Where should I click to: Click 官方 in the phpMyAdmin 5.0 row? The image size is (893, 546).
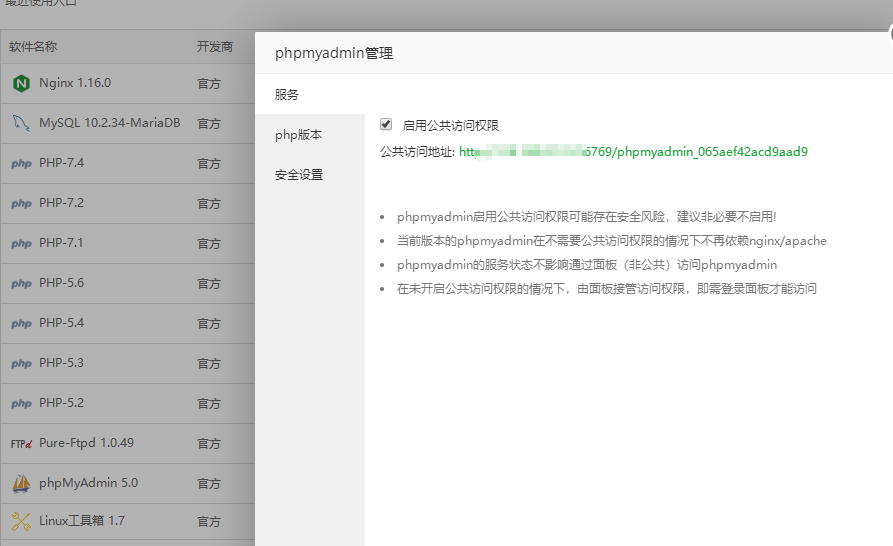point(208,483)
